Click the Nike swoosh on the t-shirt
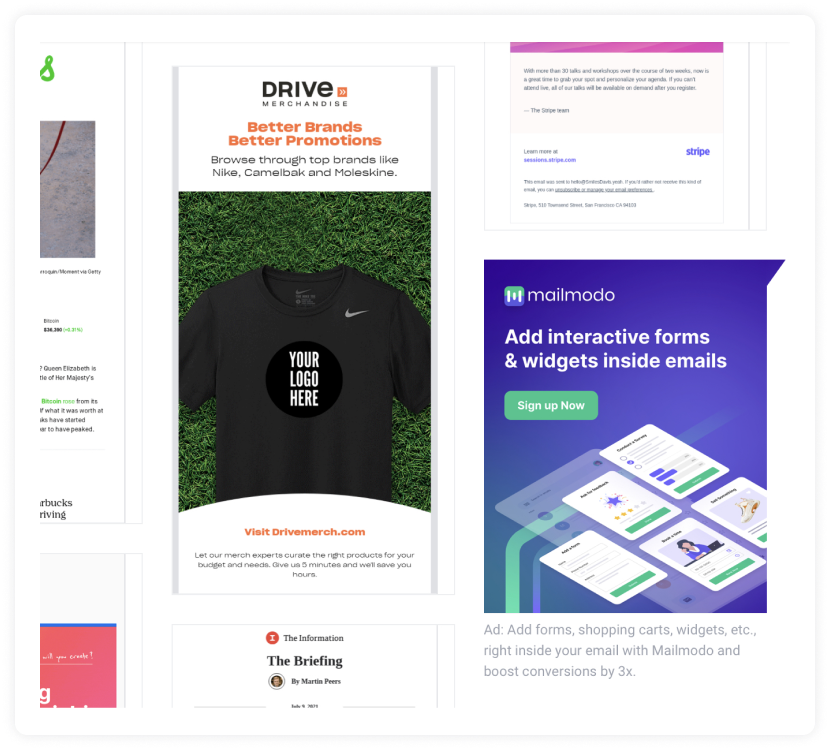This screenshot has width=830, height=750. (357, 313)
